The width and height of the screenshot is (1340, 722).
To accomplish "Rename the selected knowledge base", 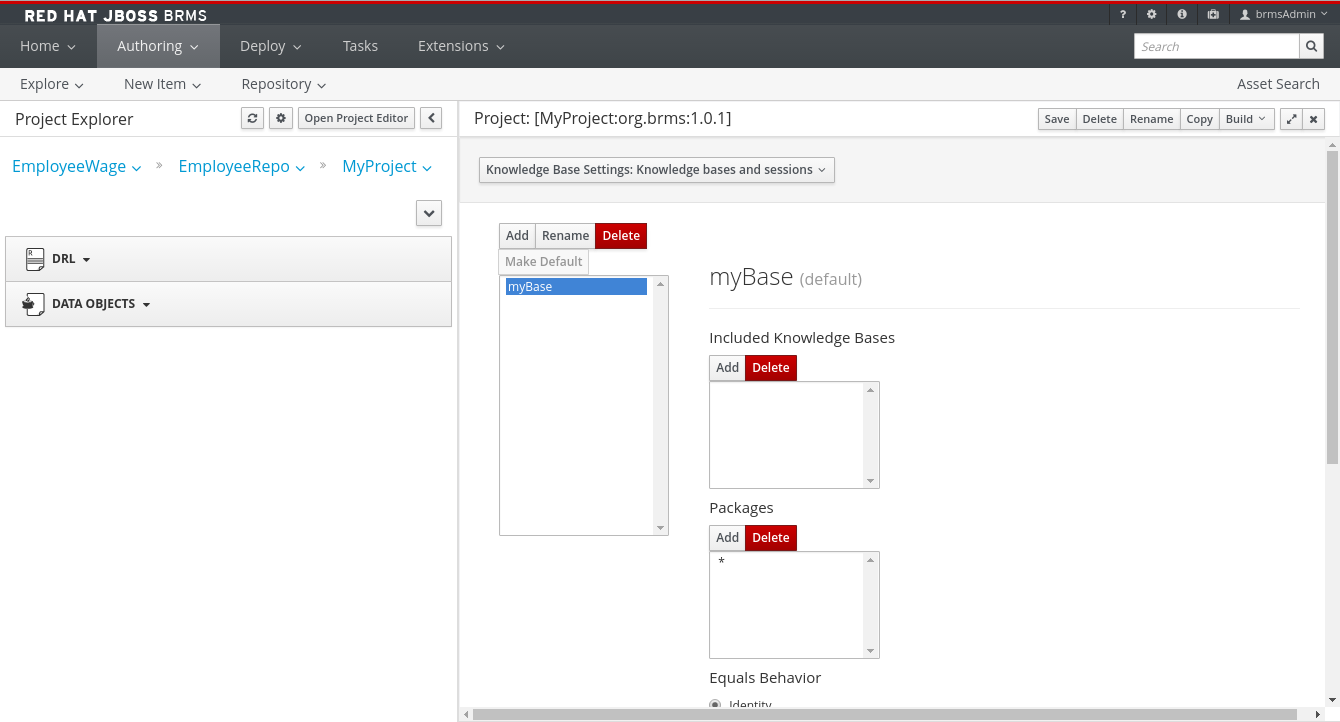I will coord(565,236).
